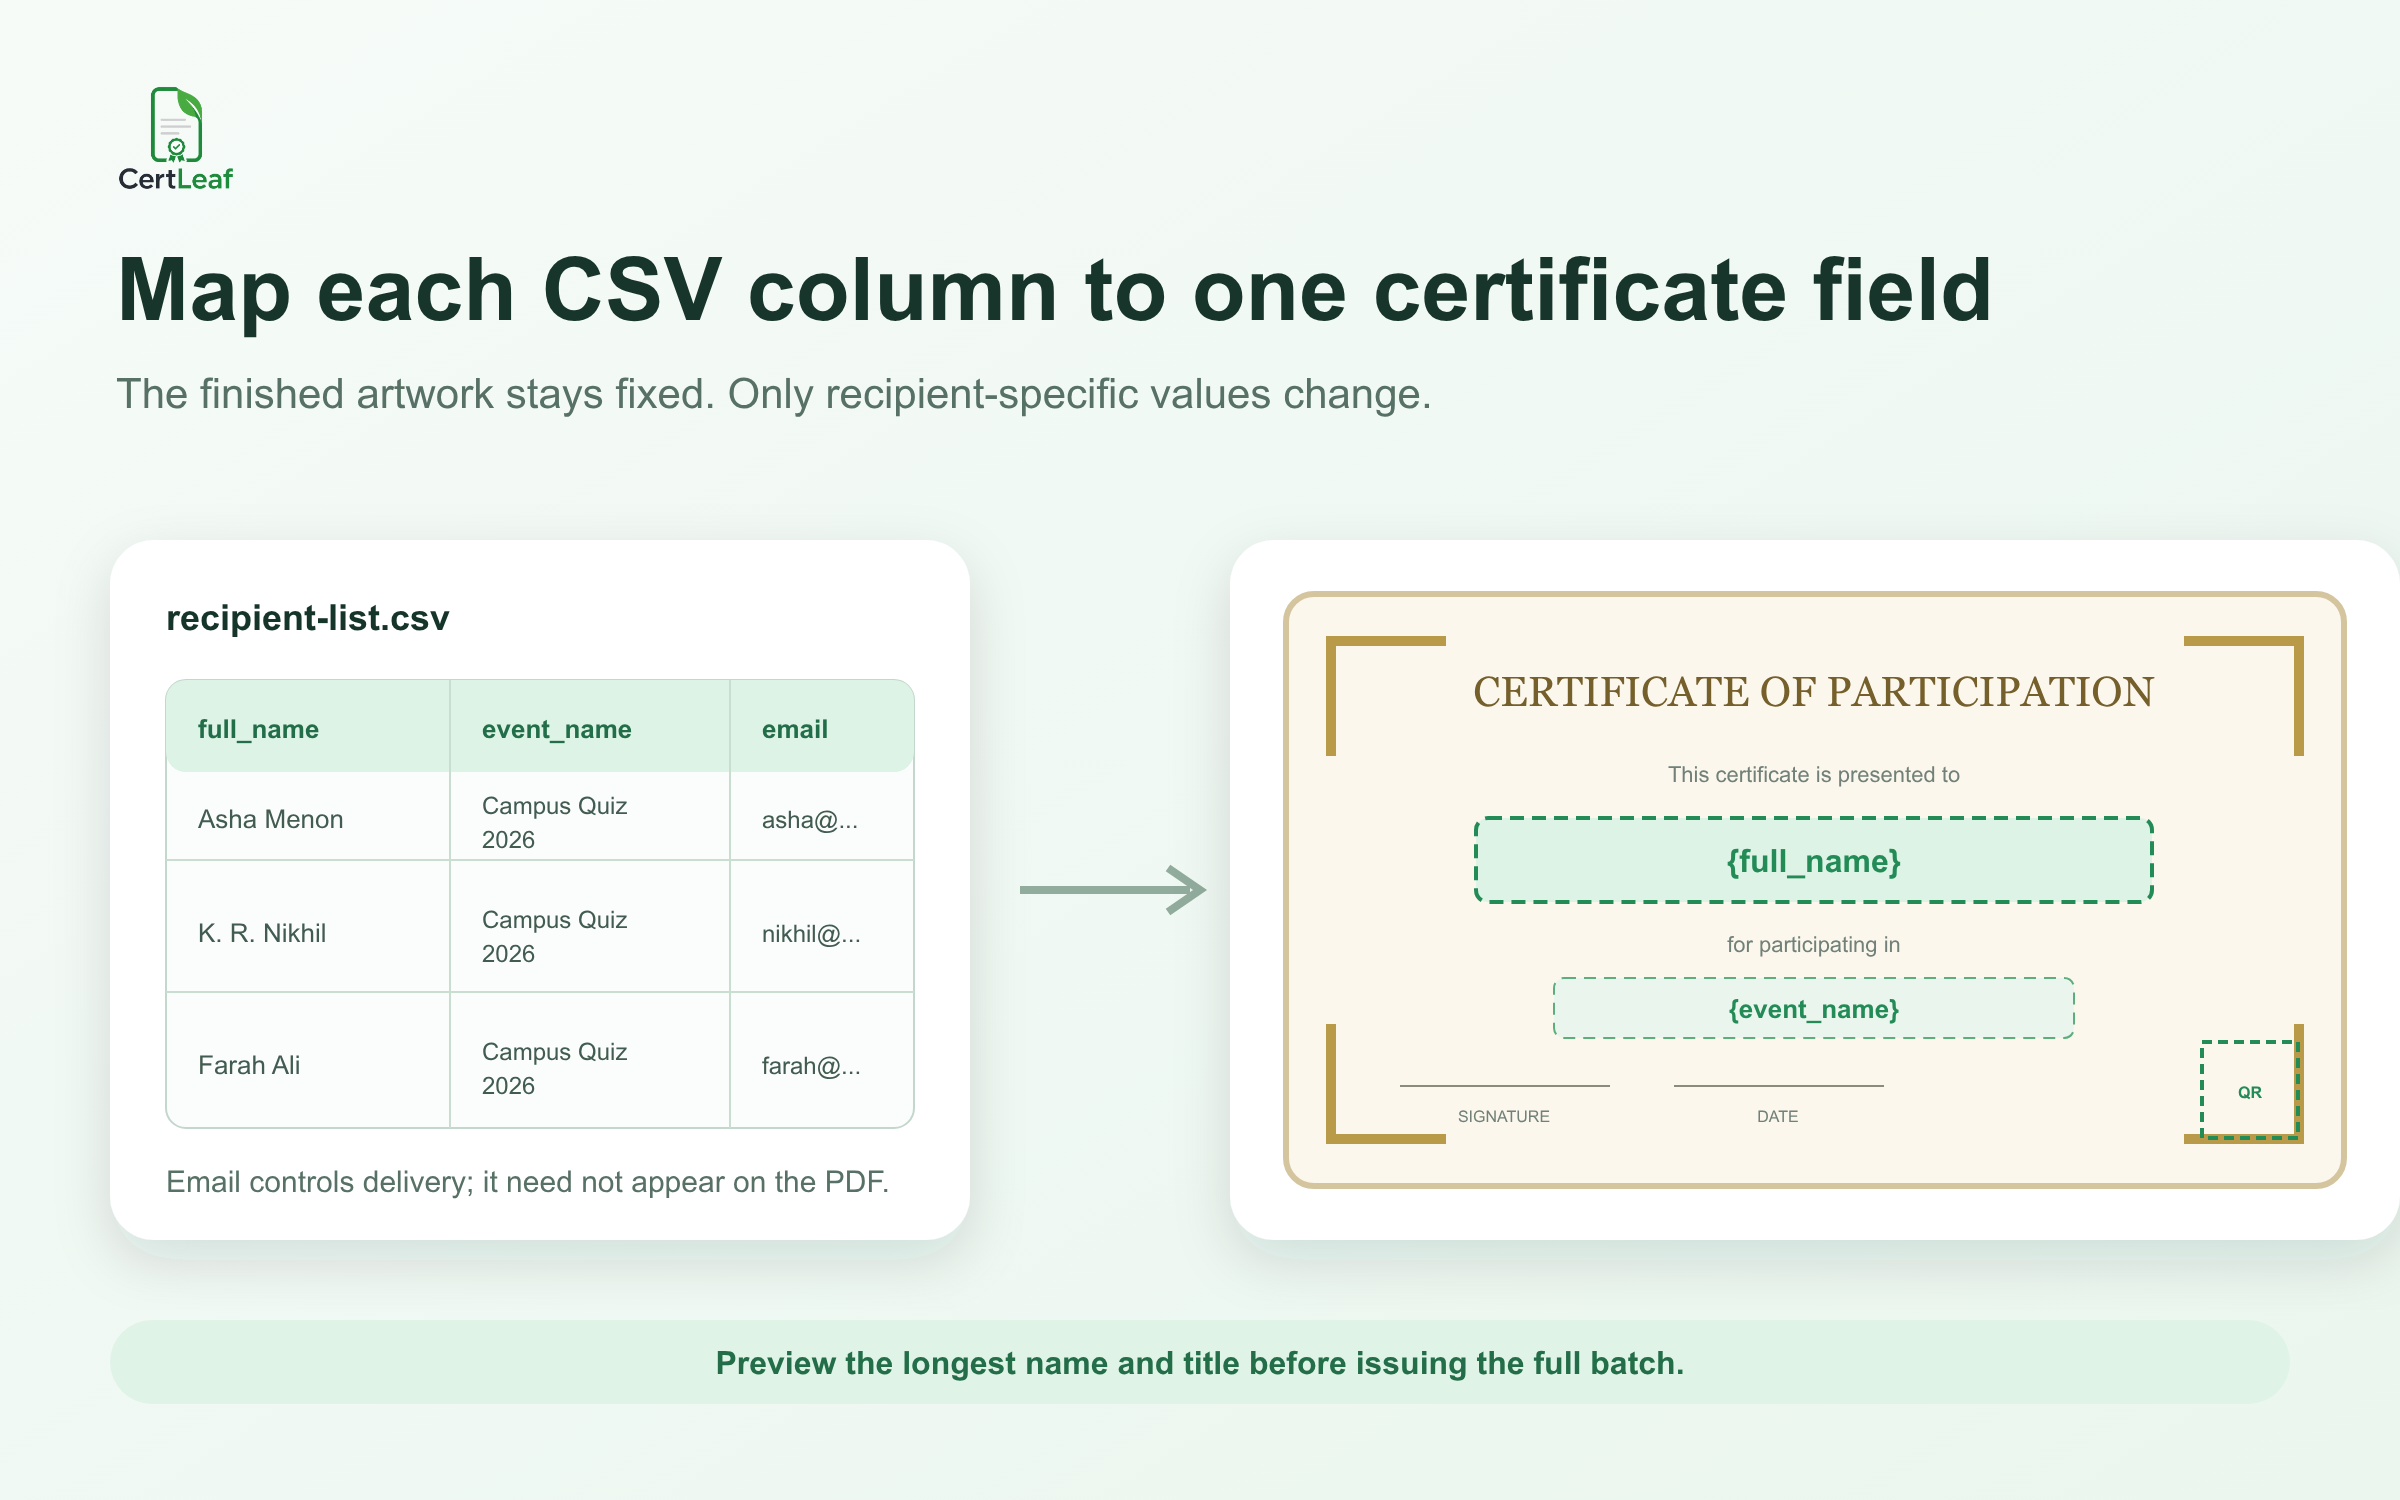The image size is (2400, 1500).
Task: Click the nikhil@... email cell
Action: [x=822, y=932]
